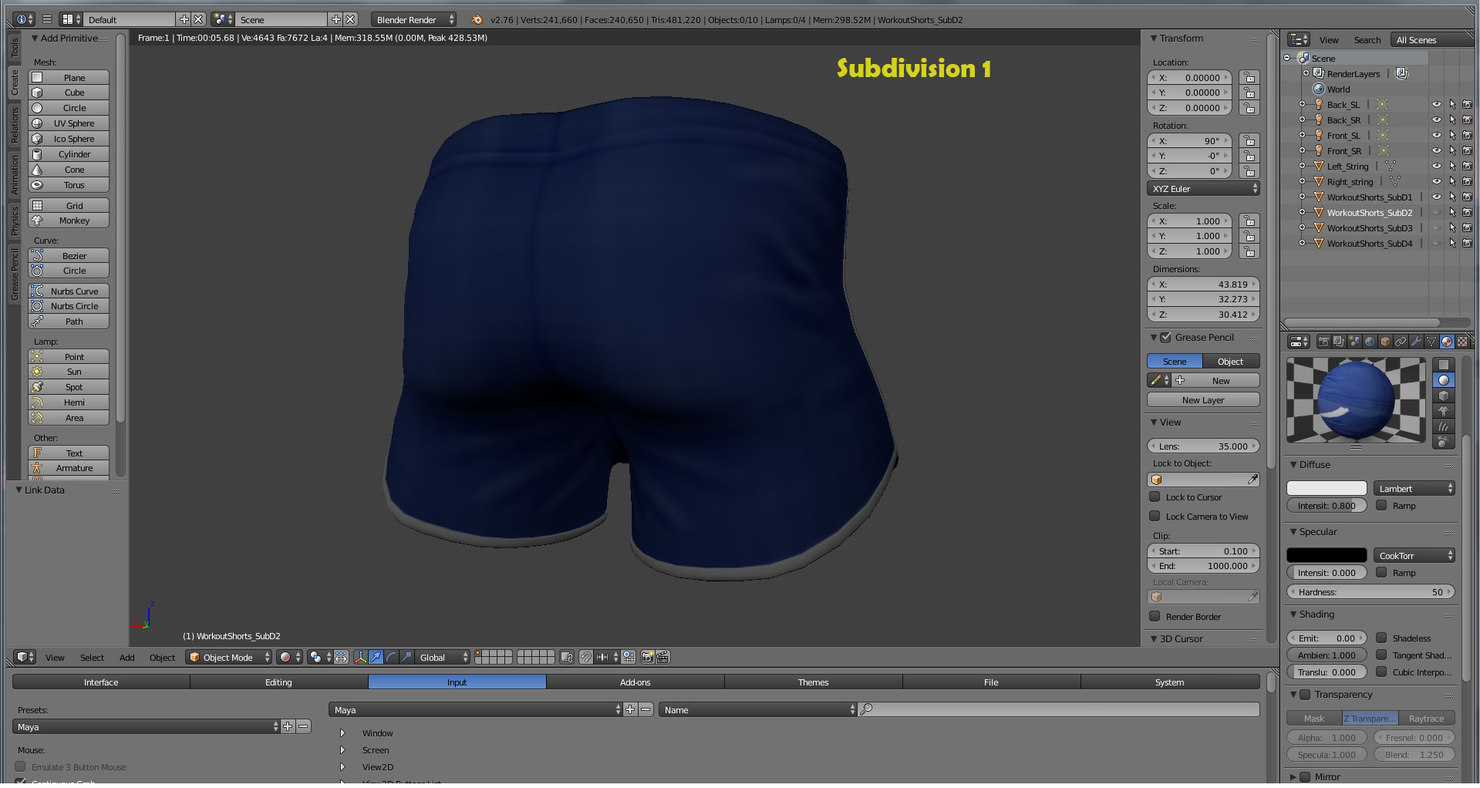Screen dimensions: 1480x788
Task: Enable the Lock to Cursor checkbox
Action: 1155,497
